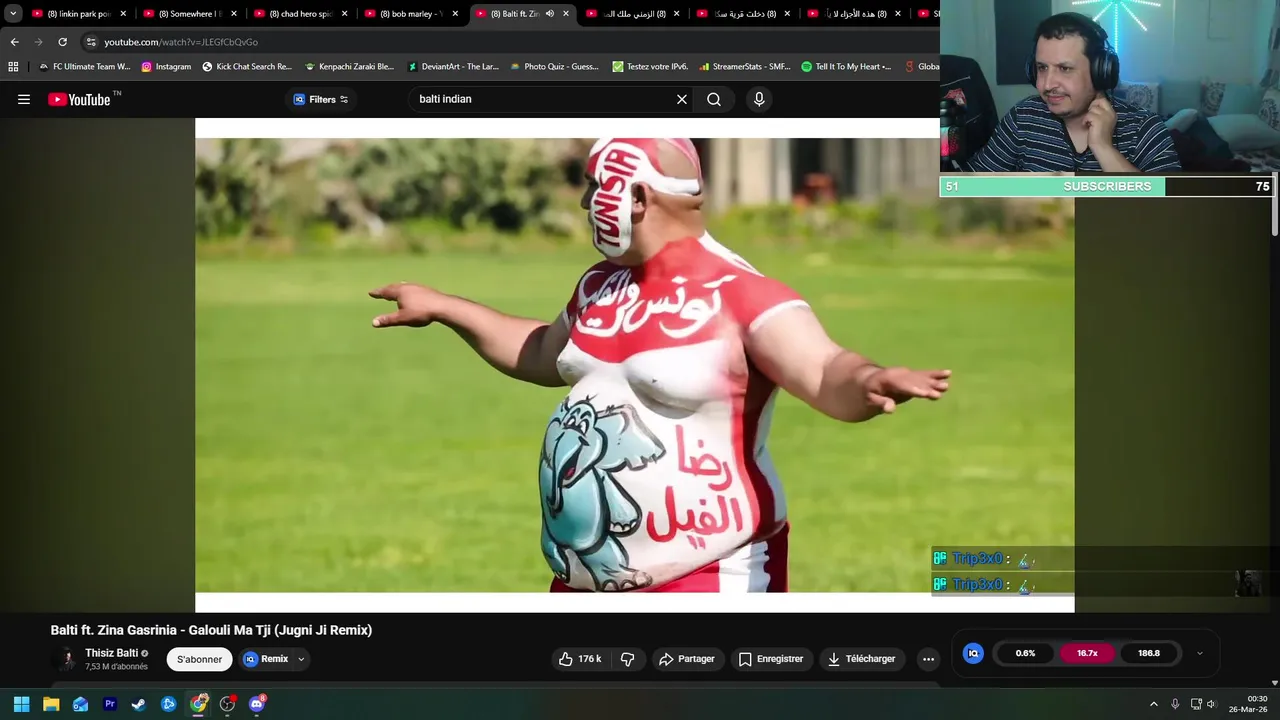The height and width of the screenshot is (720, 1280).
Task: Mute the Balti ft. Zina tab audio
Action: [x=549, y=14]
